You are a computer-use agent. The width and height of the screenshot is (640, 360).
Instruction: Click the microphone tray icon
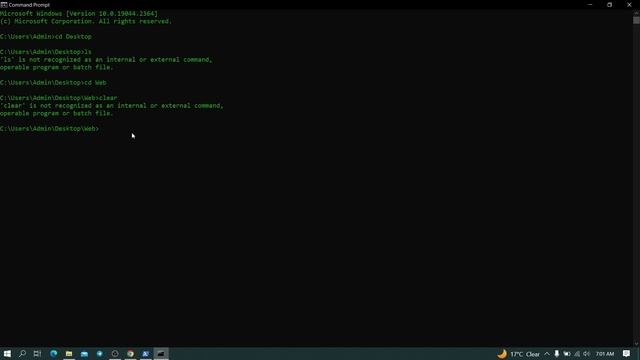(x=556, y=354)
